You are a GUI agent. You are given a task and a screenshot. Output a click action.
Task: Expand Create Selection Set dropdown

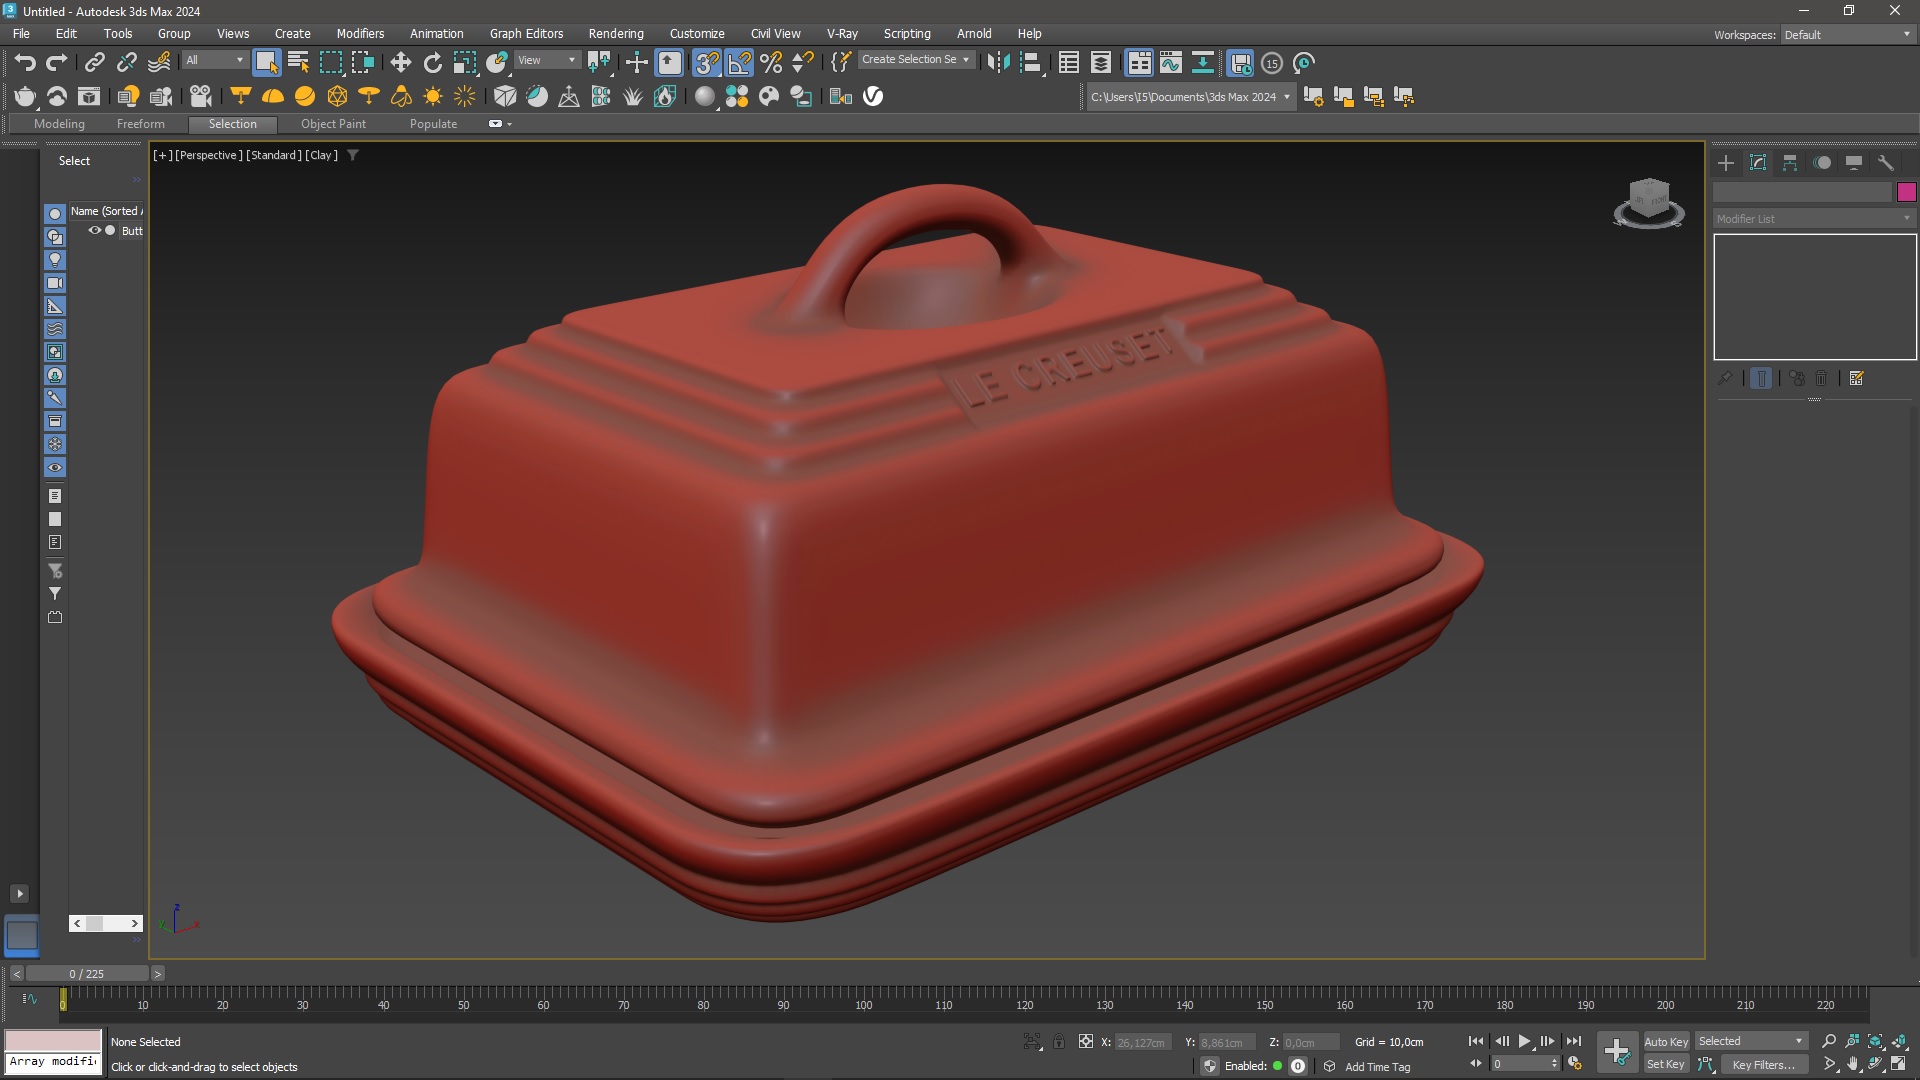click(x=916, y=60)
